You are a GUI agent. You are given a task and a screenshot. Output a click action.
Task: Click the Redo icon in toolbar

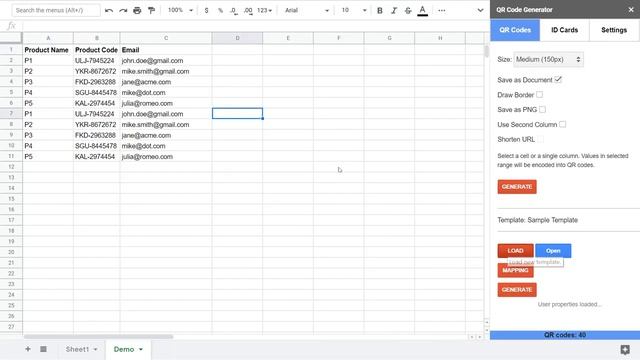123,10
